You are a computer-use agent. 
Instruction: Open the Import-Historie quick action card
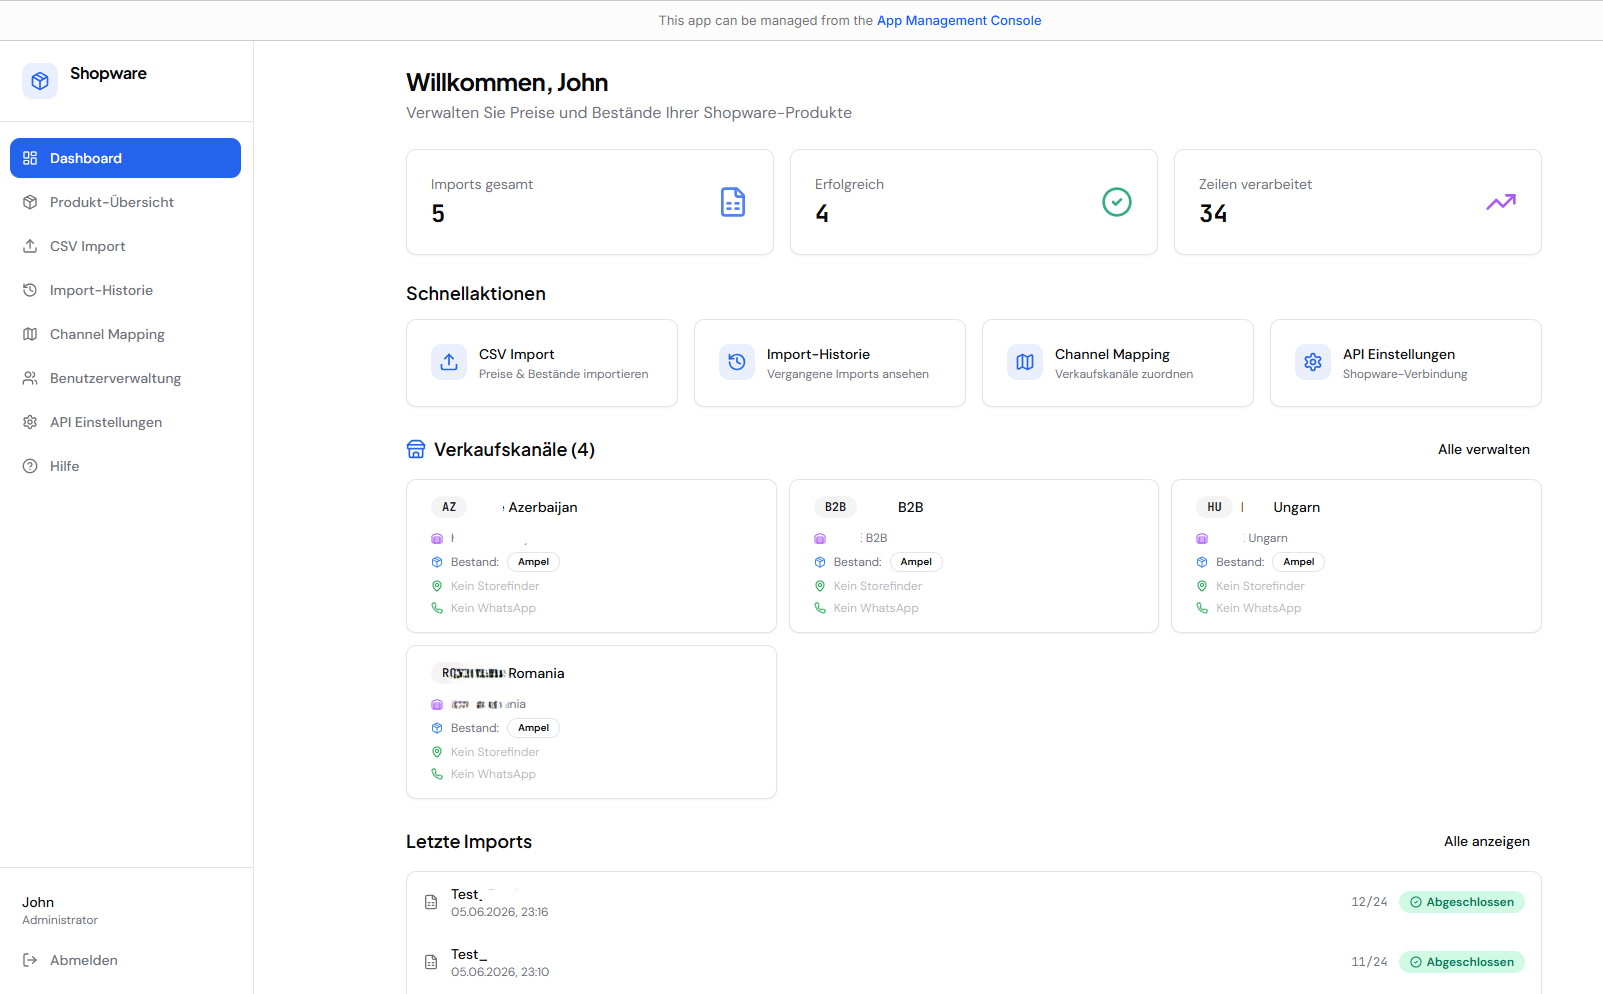point(830,363)
